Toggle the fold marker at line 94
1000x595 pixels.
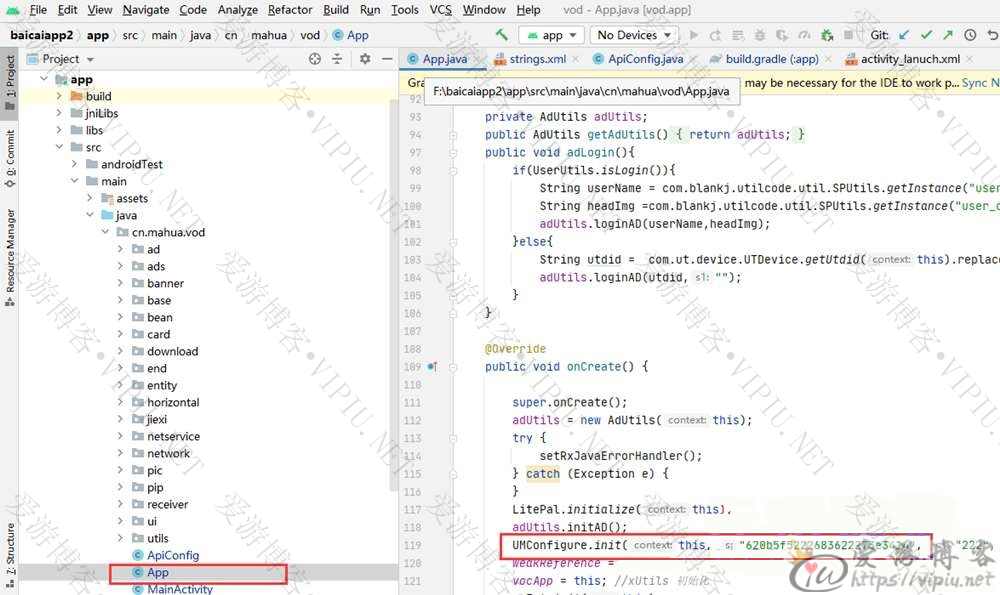(x=453, y=135)
